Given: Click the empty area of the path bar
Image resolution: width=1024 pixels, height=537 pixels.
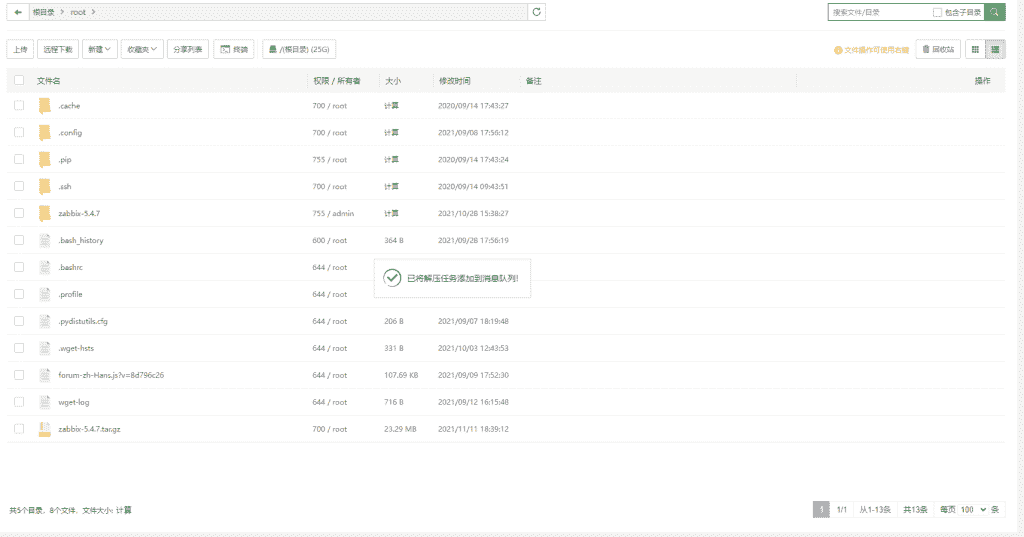Looking at the screenshot, I should click(310, 12).
